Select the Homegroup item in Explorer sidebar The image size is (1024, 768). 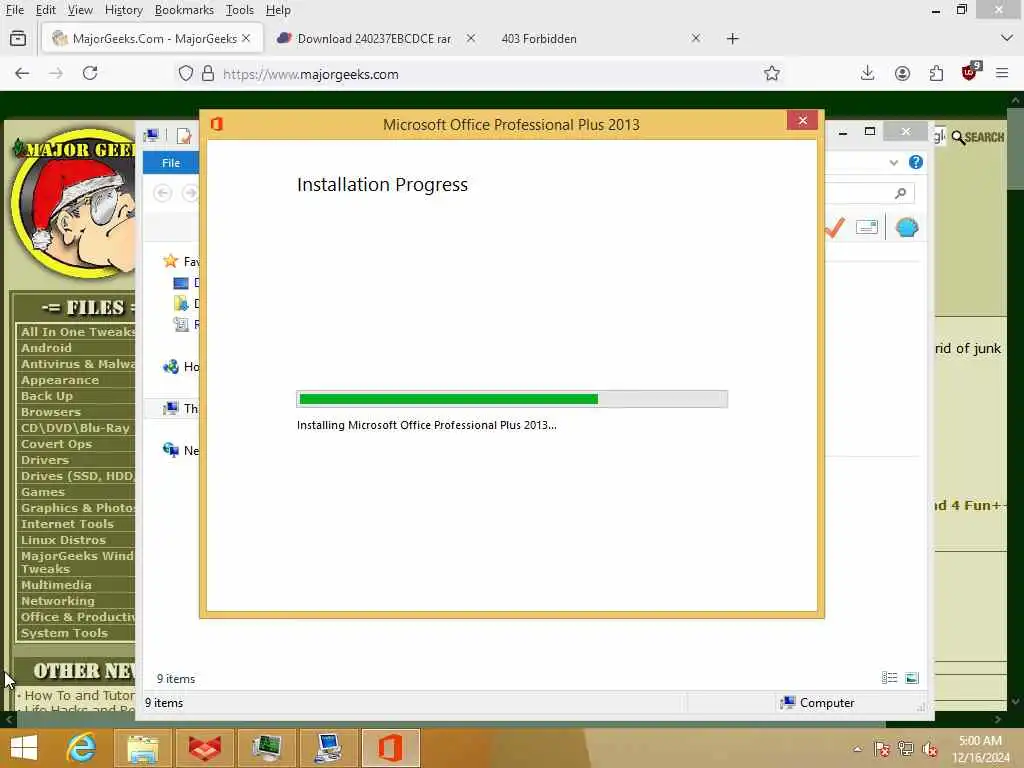point(181,366)
